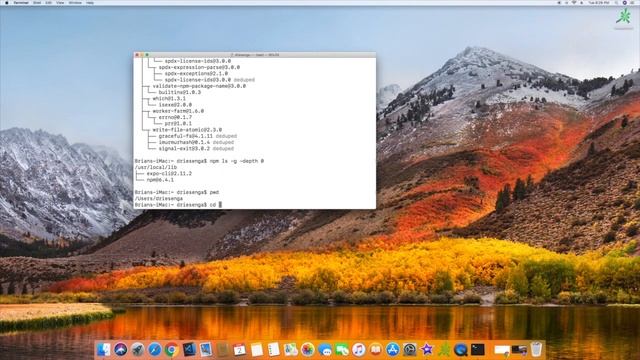Open iBooks orange book icon
This screenshot has width=640, height=360.
click(x=376, y=349)
